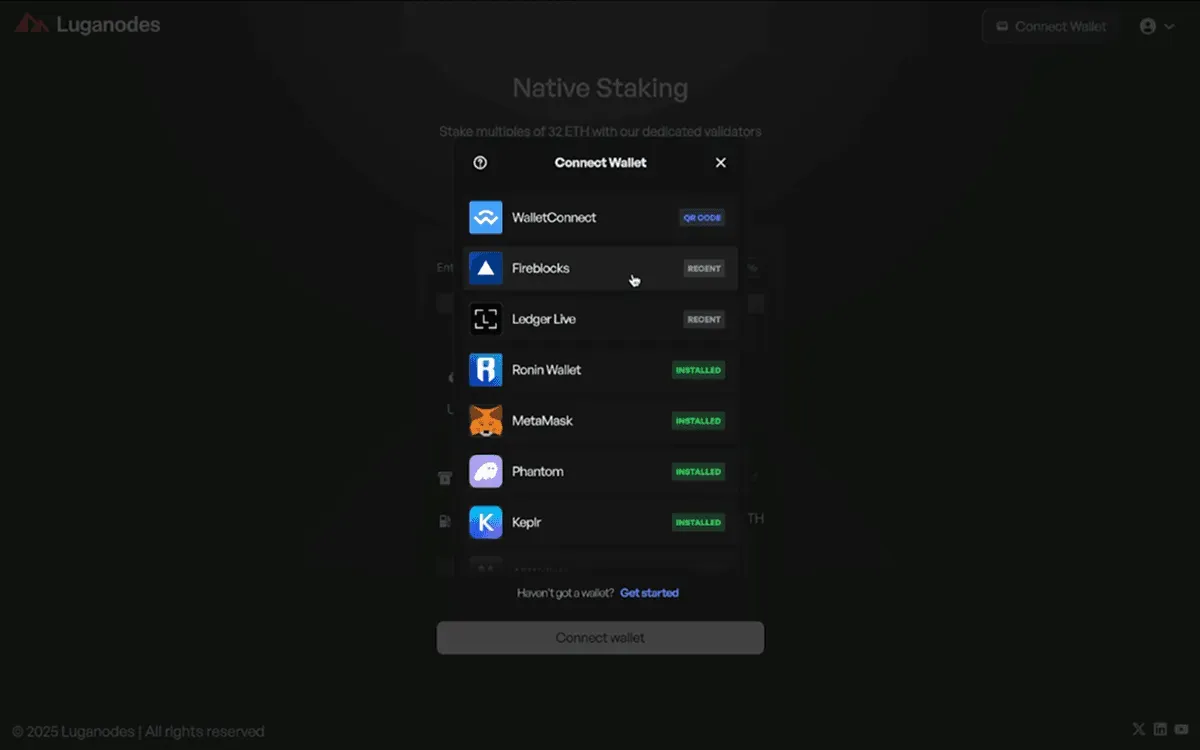Click the header Connect Wallet button
The width and height of the screenshot is (1200, 750).
pyautogui.click(x=1052, y=27)
